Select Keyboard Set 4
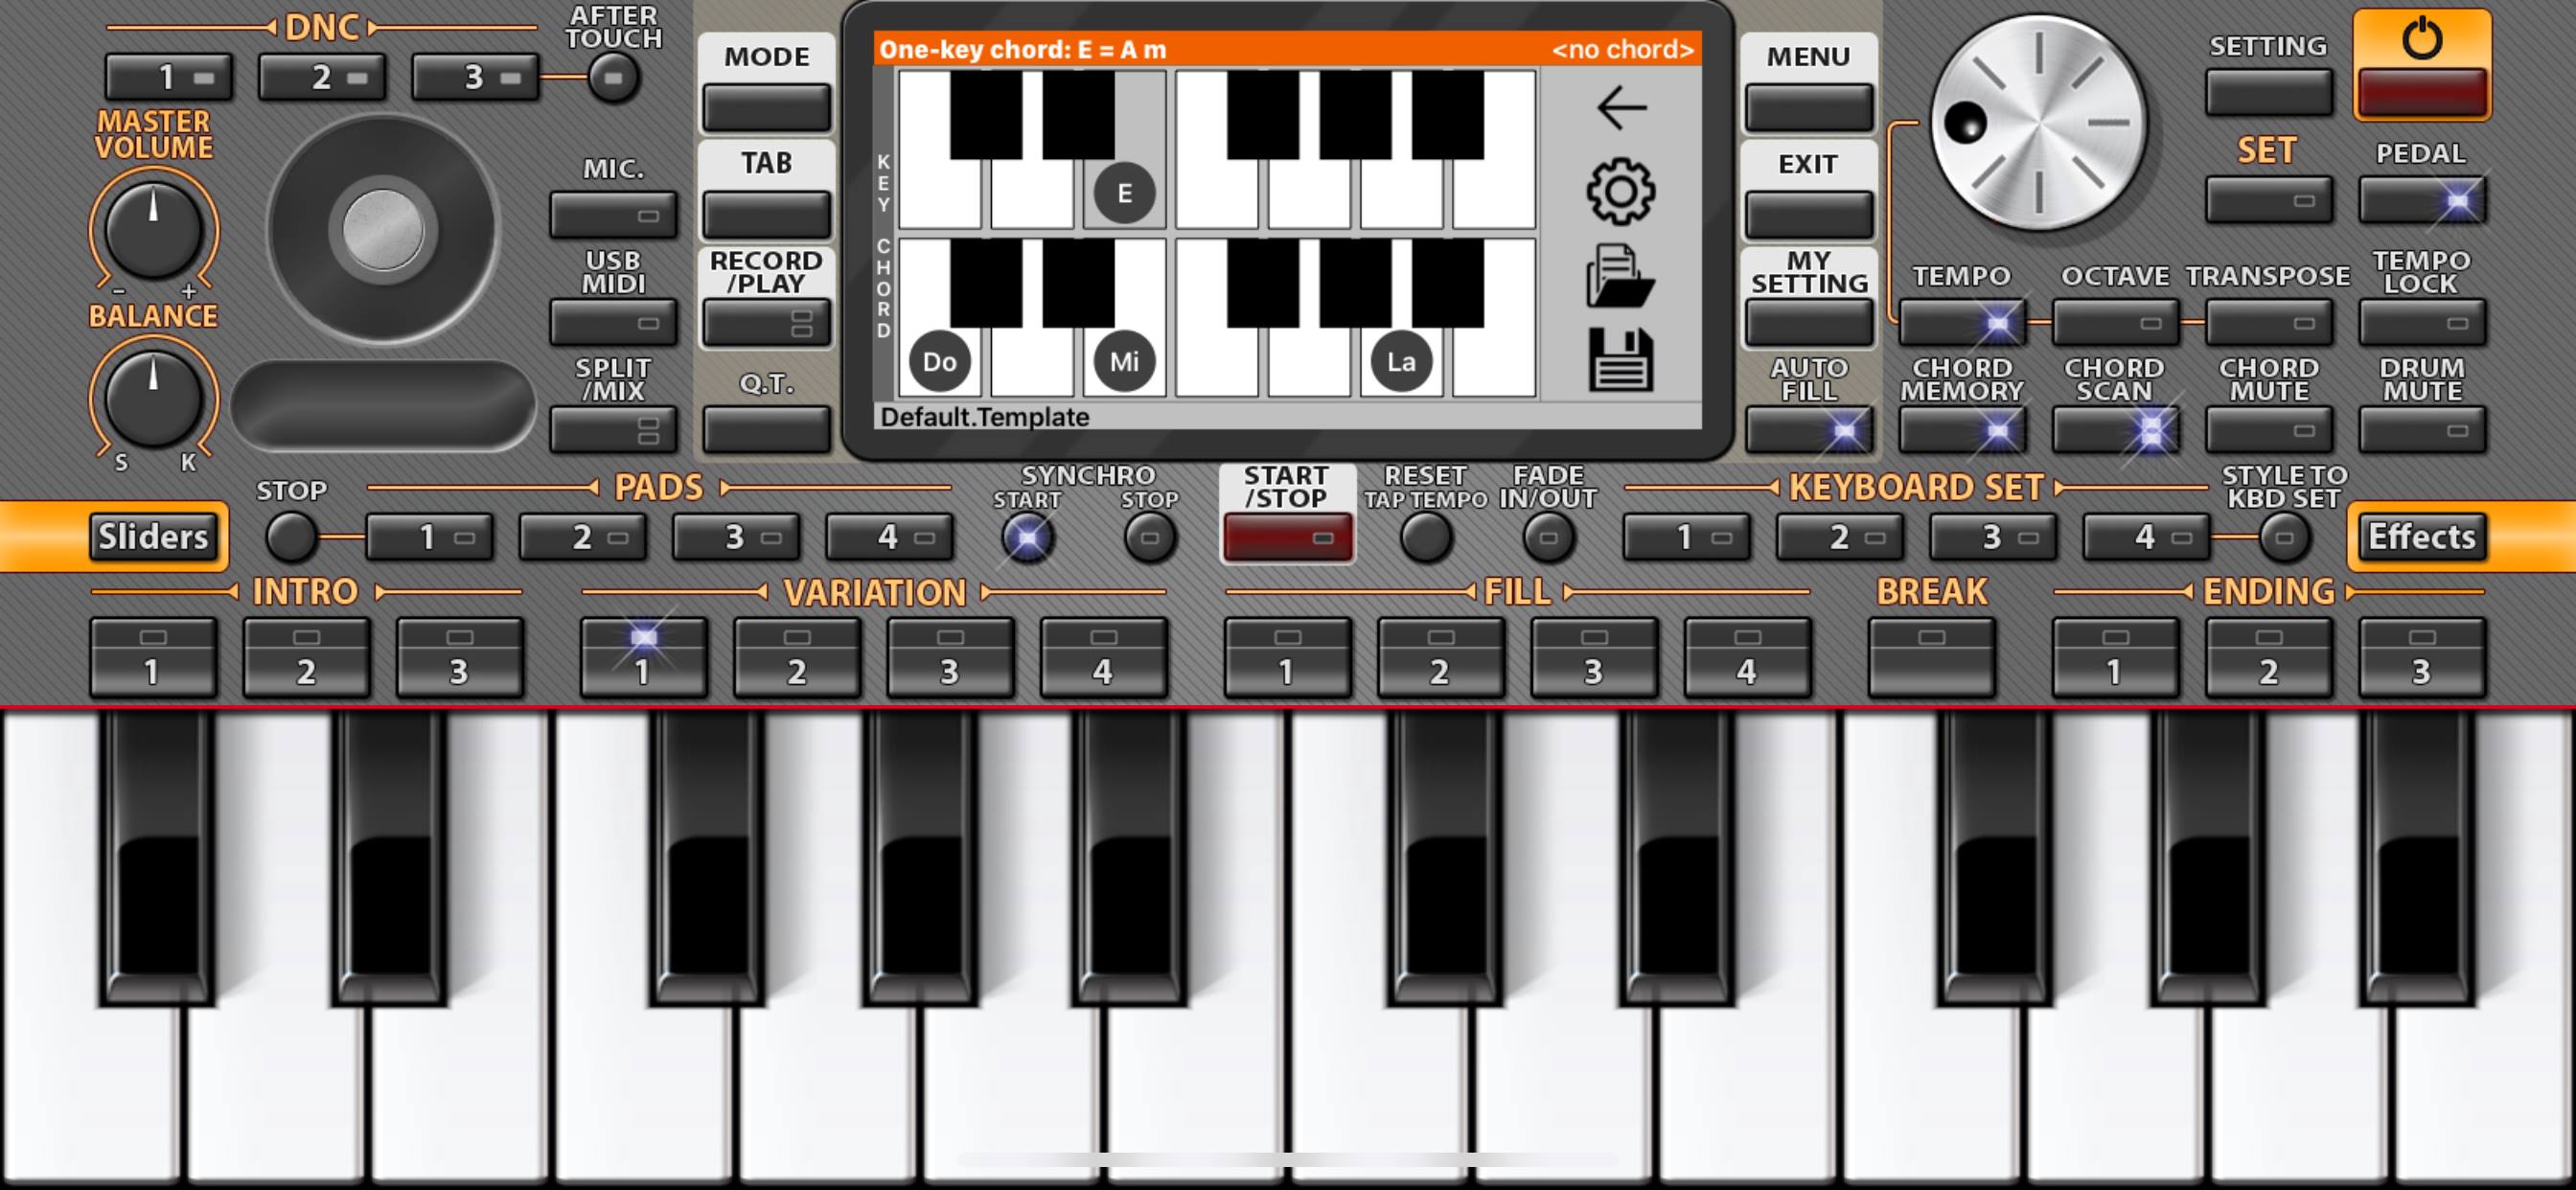This screenshot has height=1190, width=2576. click(2145, 537)
